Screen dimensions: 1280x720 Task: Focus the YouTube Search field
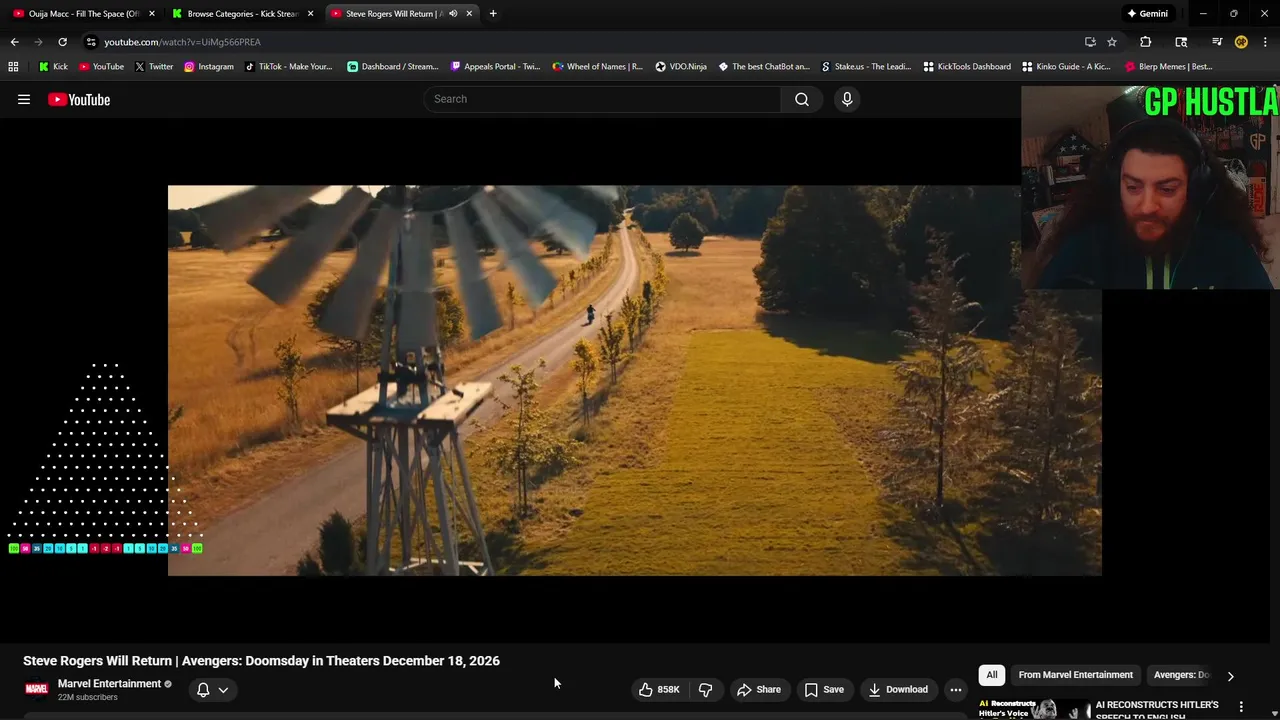(603, 99)
